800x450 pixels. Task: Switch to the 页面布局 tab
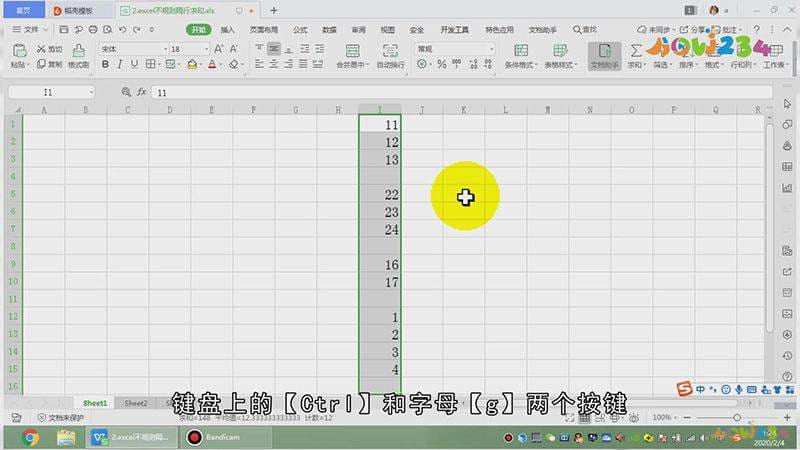click(x=264, y=30)
